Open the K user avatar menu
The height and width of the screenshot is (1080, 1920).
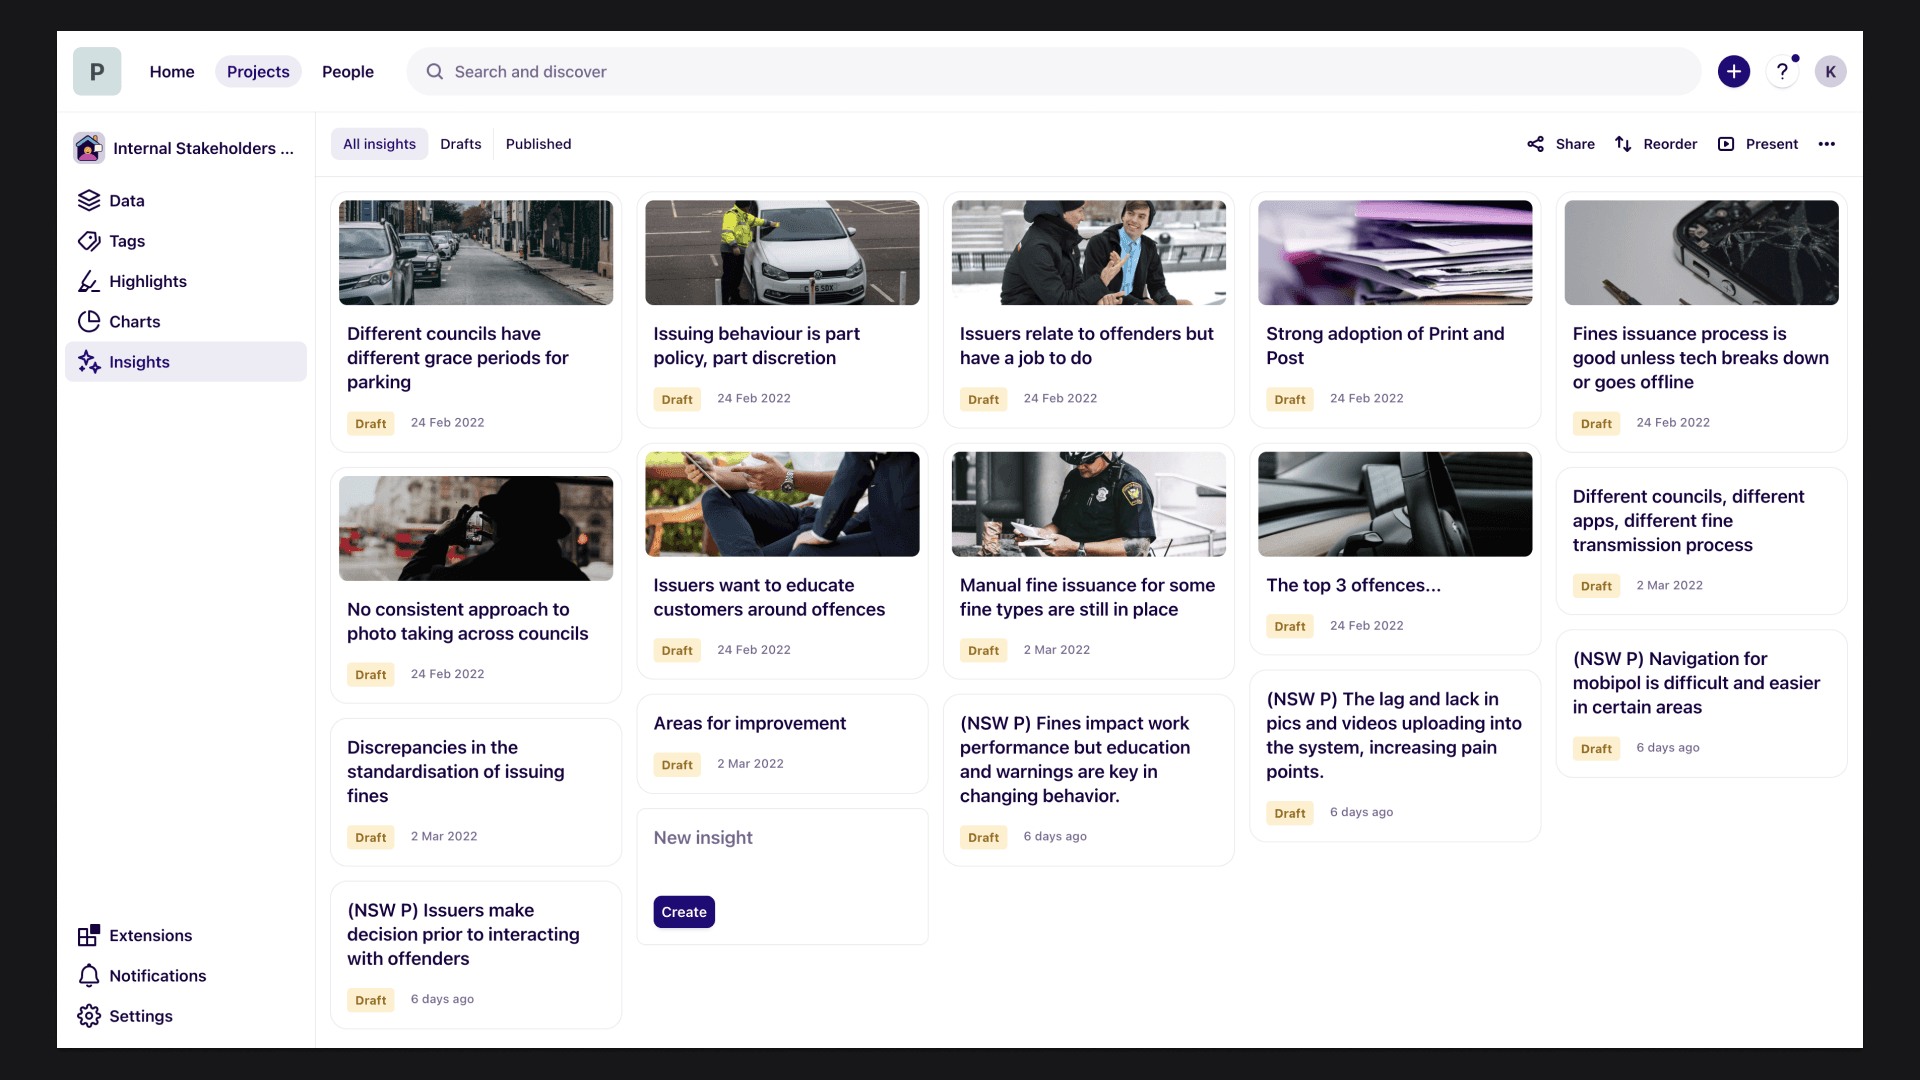coord(1830,72)
